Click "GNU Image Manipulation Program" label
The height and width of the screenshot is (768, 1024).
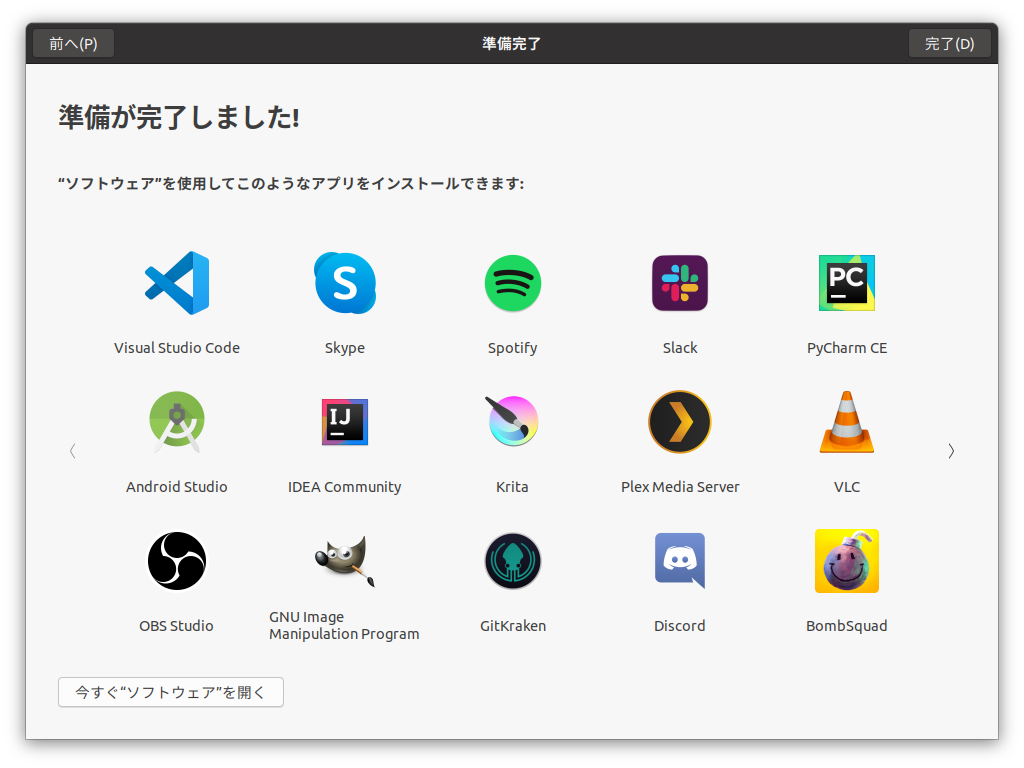(344, 626)
